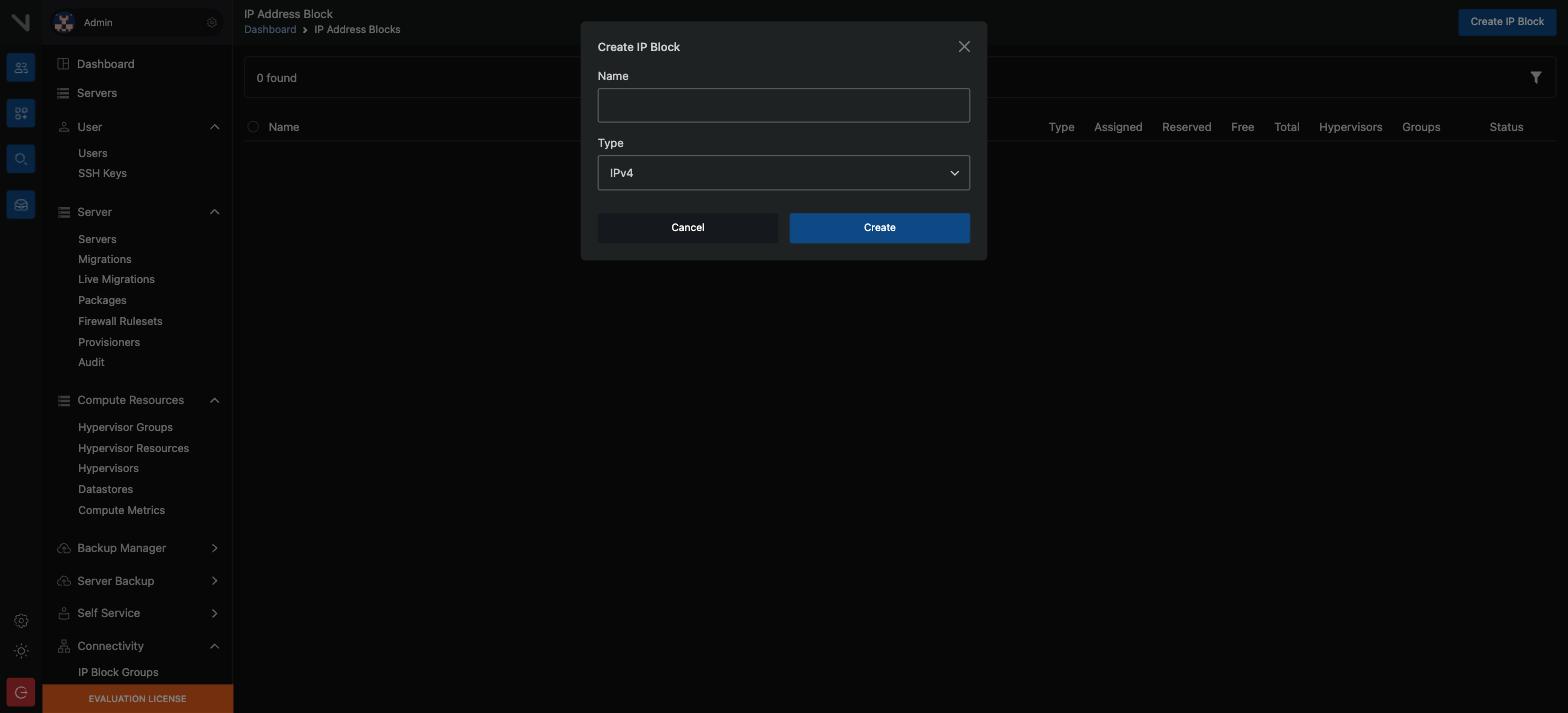Click the Name column header

point(284,127)
